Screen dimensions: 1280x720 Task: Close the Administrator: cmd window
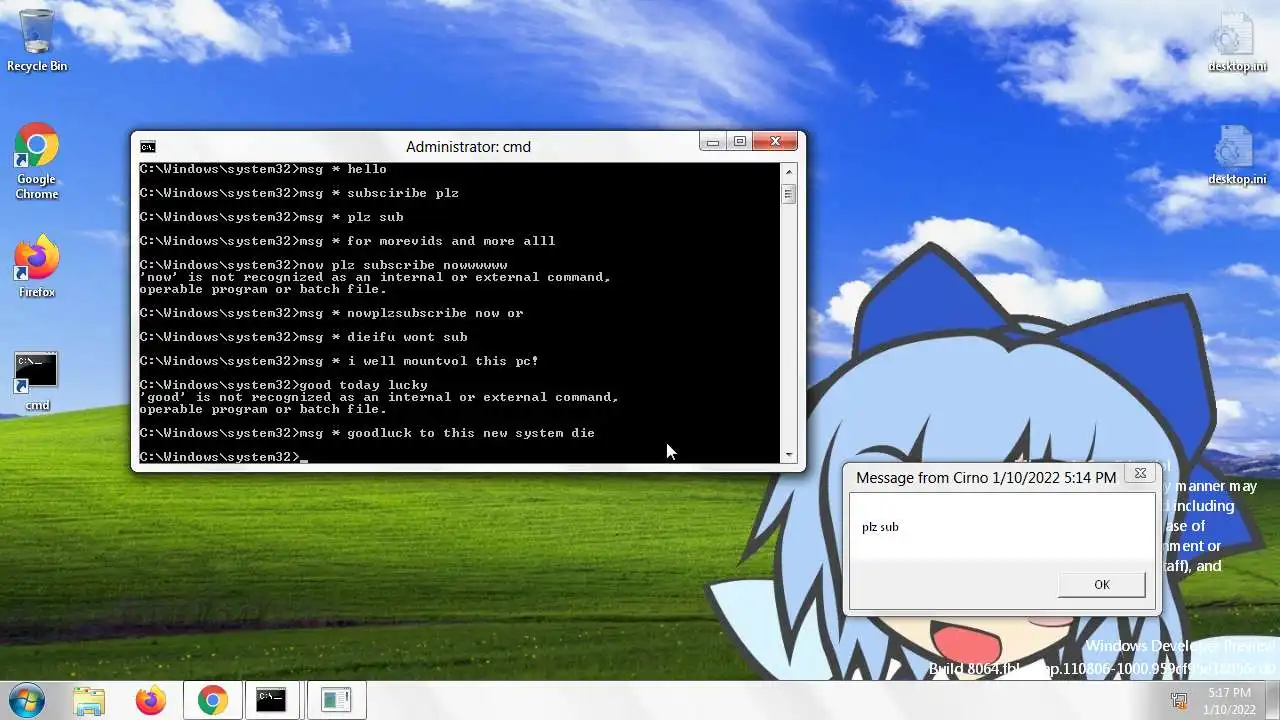click(776, 142)
